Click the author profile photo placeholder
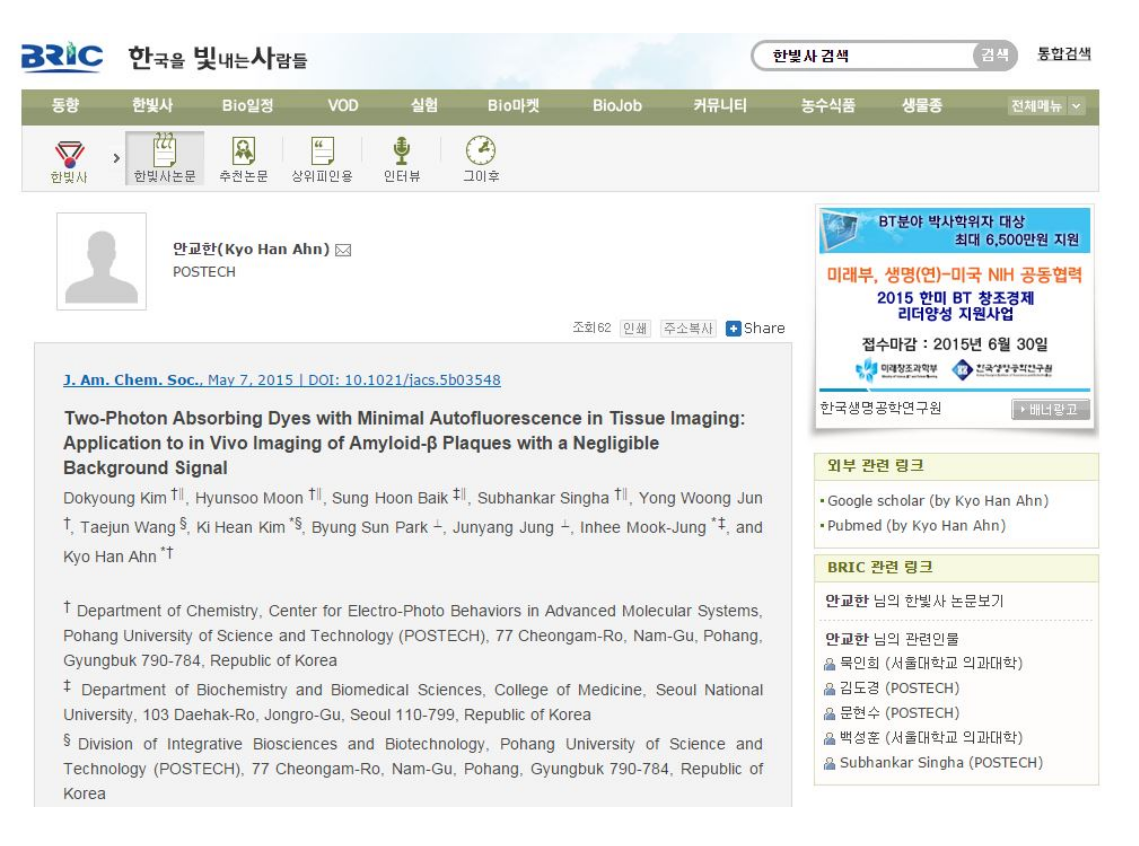1139x846 pixels. (101, 261)
